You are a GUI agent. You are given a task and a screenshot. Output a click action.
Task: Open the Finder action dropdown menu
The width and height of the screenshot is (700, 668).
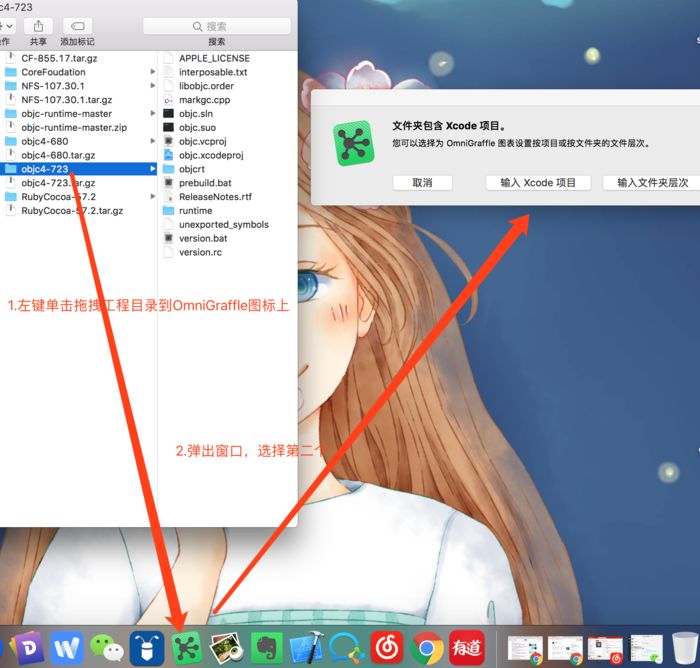[x=8, y=26]
